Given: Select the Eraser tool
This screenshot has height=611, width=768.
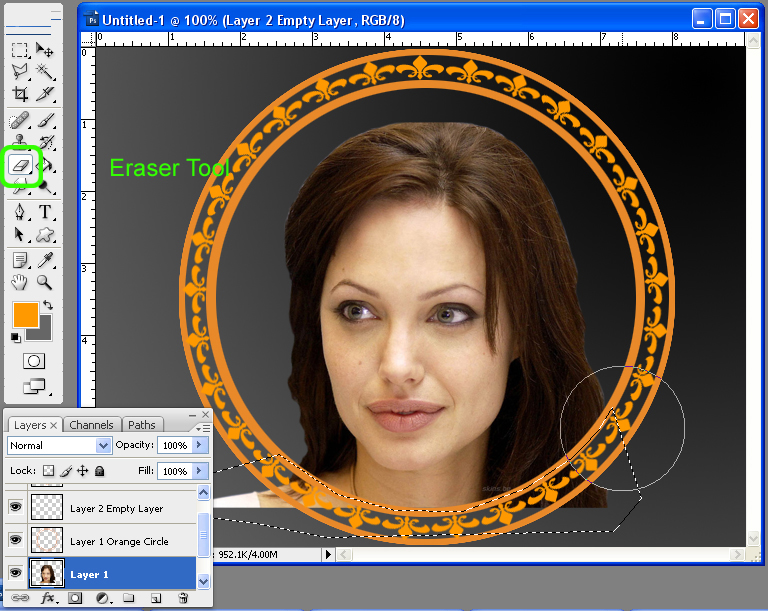Looking at the screenshot, I should [20, 166].
